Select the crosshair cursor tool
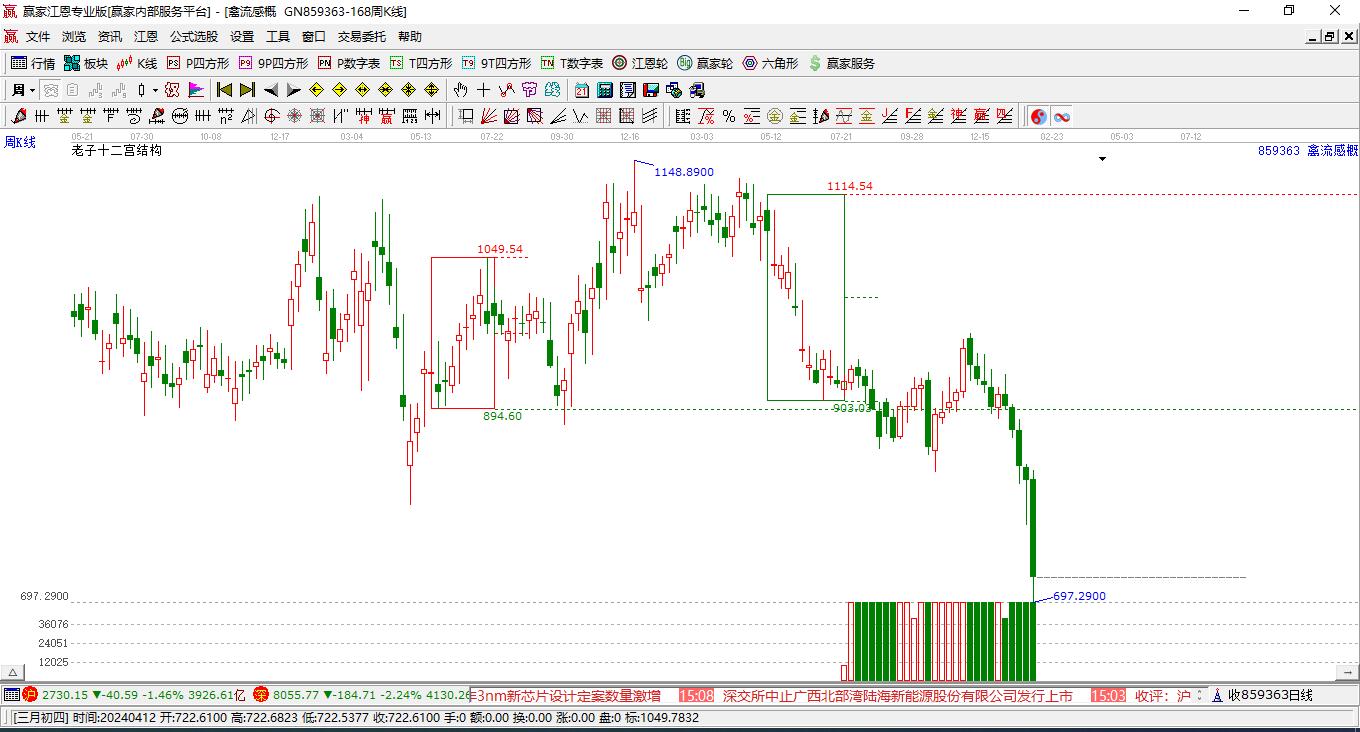1360x732 pixels. [x=484, y=90]
